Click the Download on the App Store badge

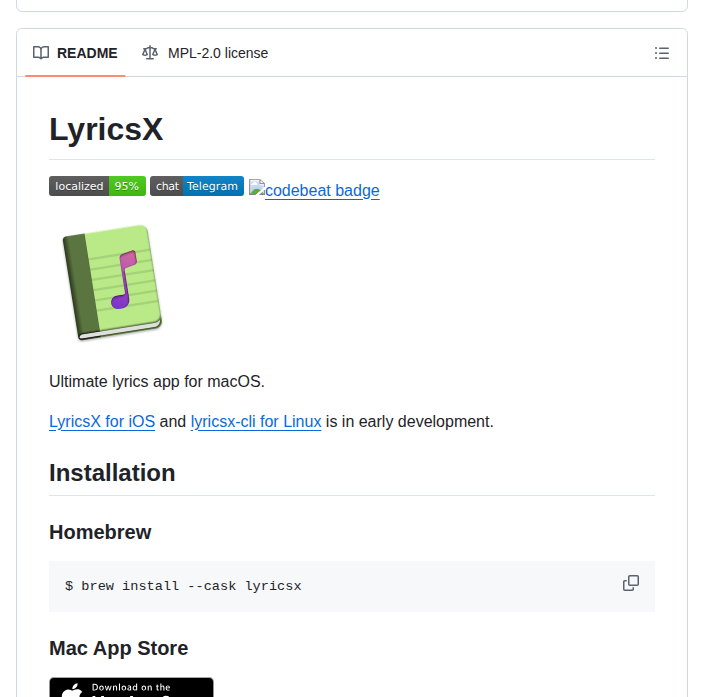pyautogui.click(x=131, y=688)
